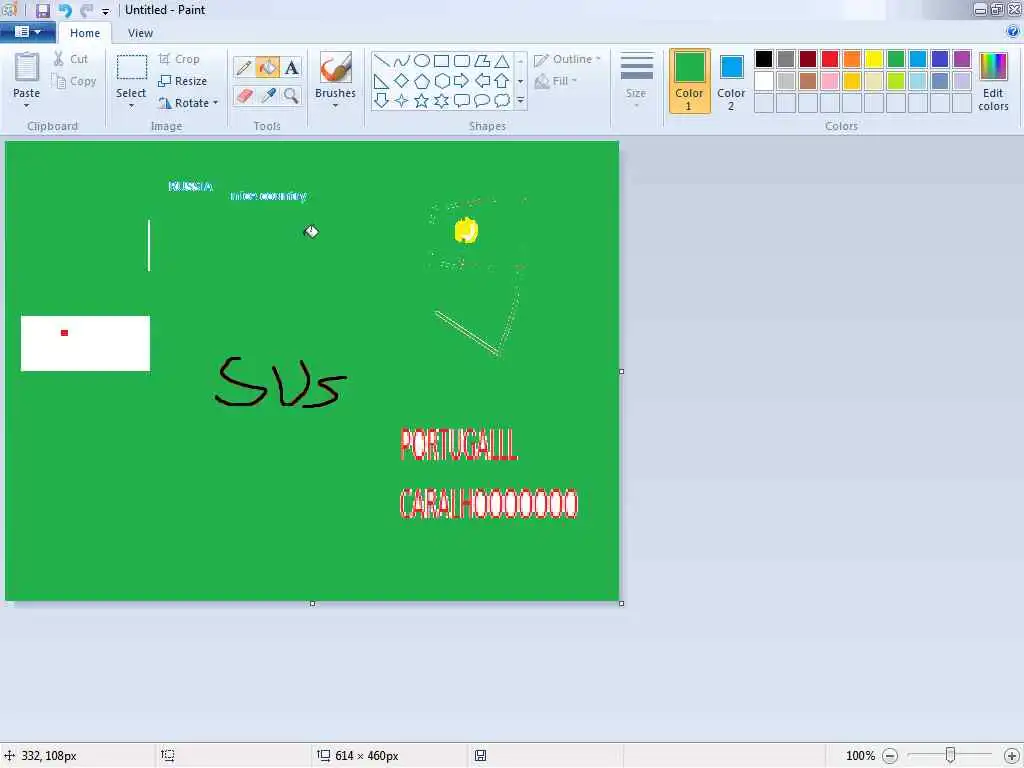This screenshot has width=1024, height=768.
Task: Click the Brushes button icon
Action: 336,67
